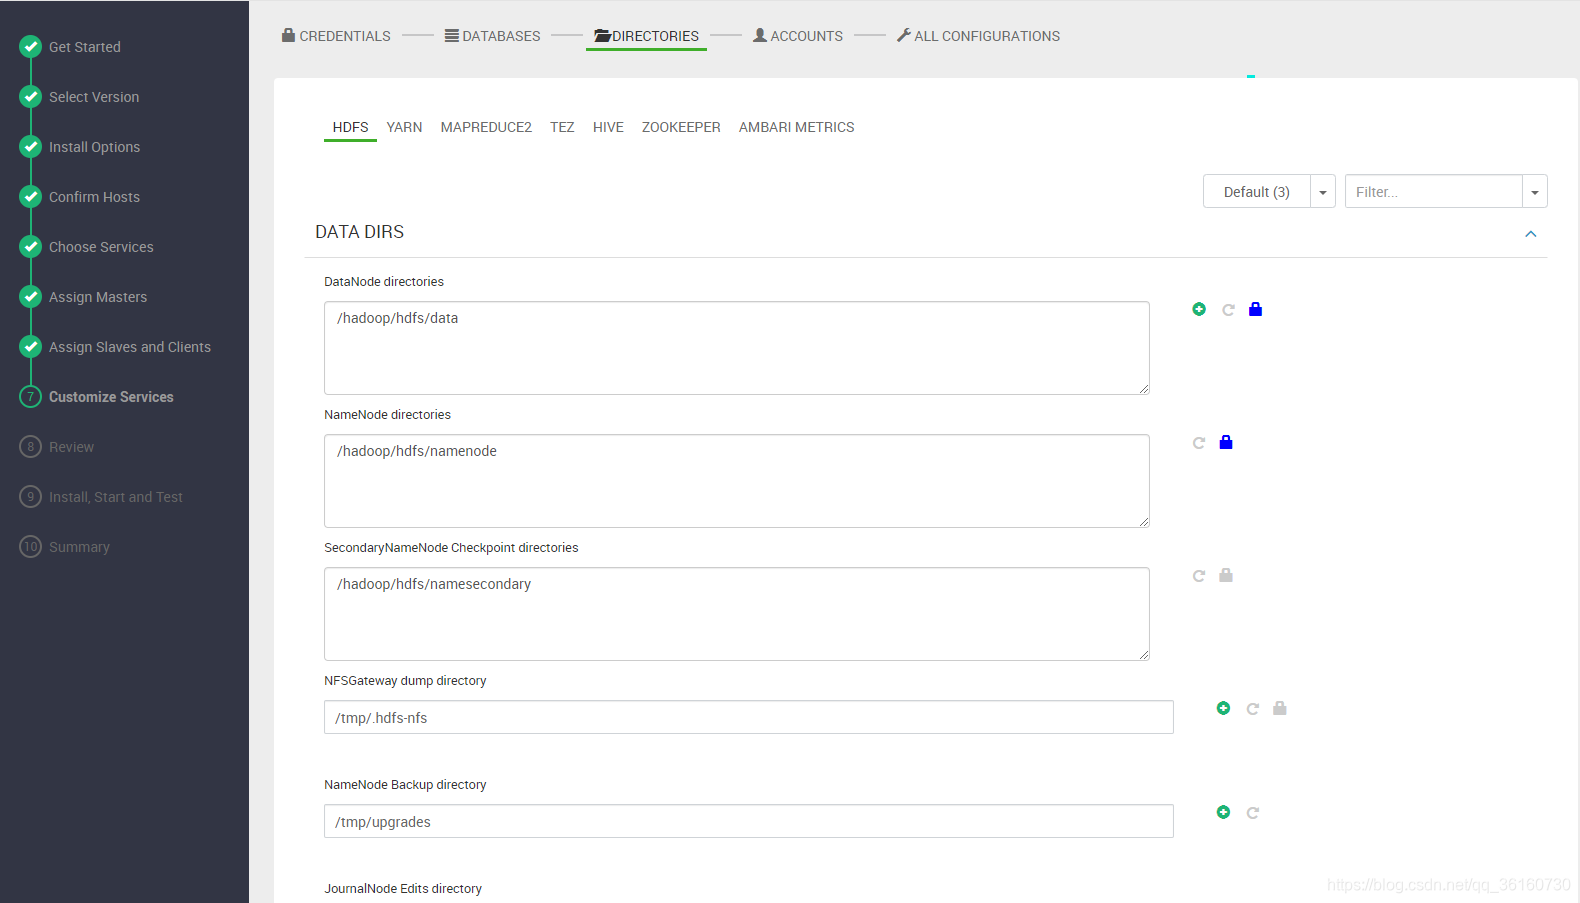The image size is (1580, 903).
Task: Click the Review step label
Action: coord(72,447)
